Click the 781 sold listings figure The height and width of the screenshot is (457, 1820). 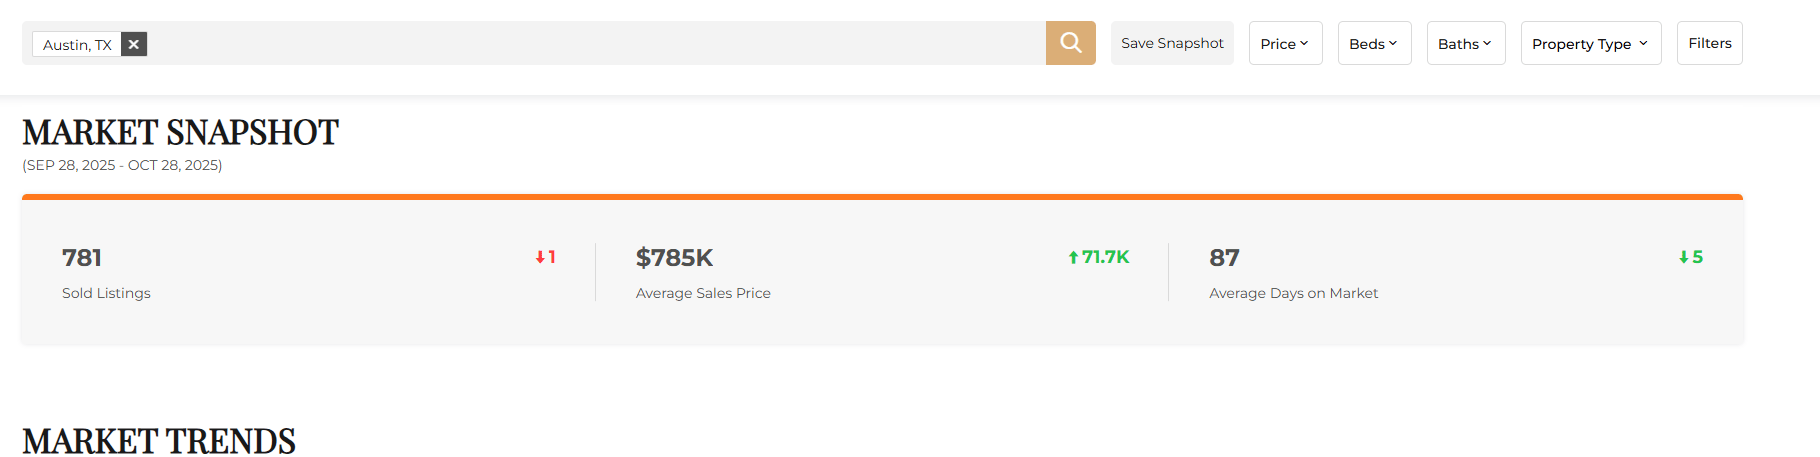coord(82,258)
